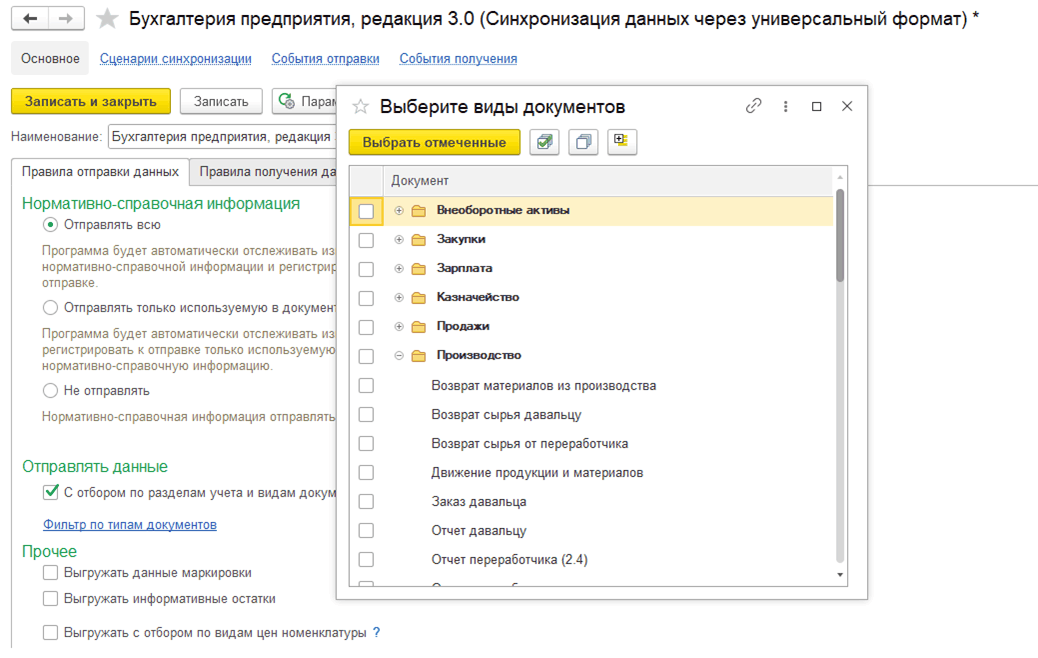Screen dimensions: 1038x658
Task: Check Отчет переработчика (2.4) box
Action: pyautogui.click(x=366, y=559)
